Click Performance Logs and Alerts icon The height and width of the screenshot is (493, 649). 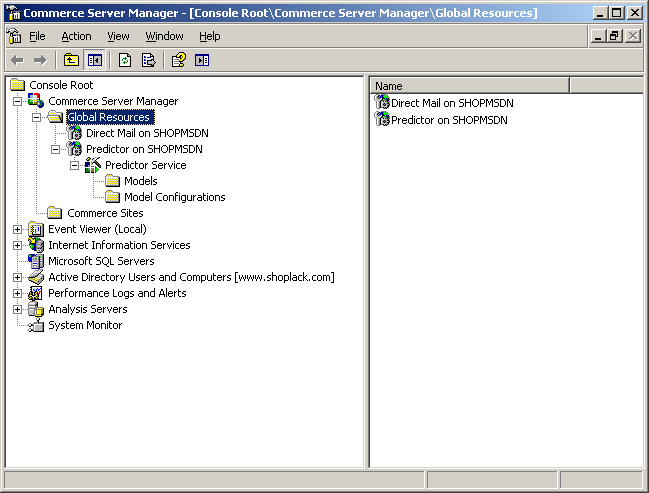36,293
